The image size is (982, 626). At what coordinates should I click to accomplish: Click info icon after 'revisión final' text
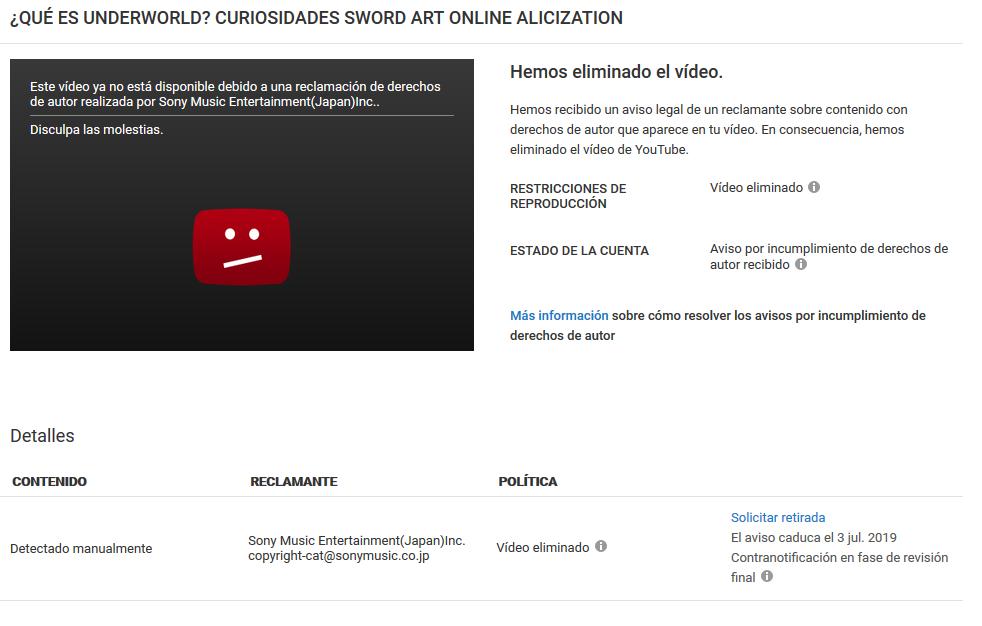pos(767,577)
